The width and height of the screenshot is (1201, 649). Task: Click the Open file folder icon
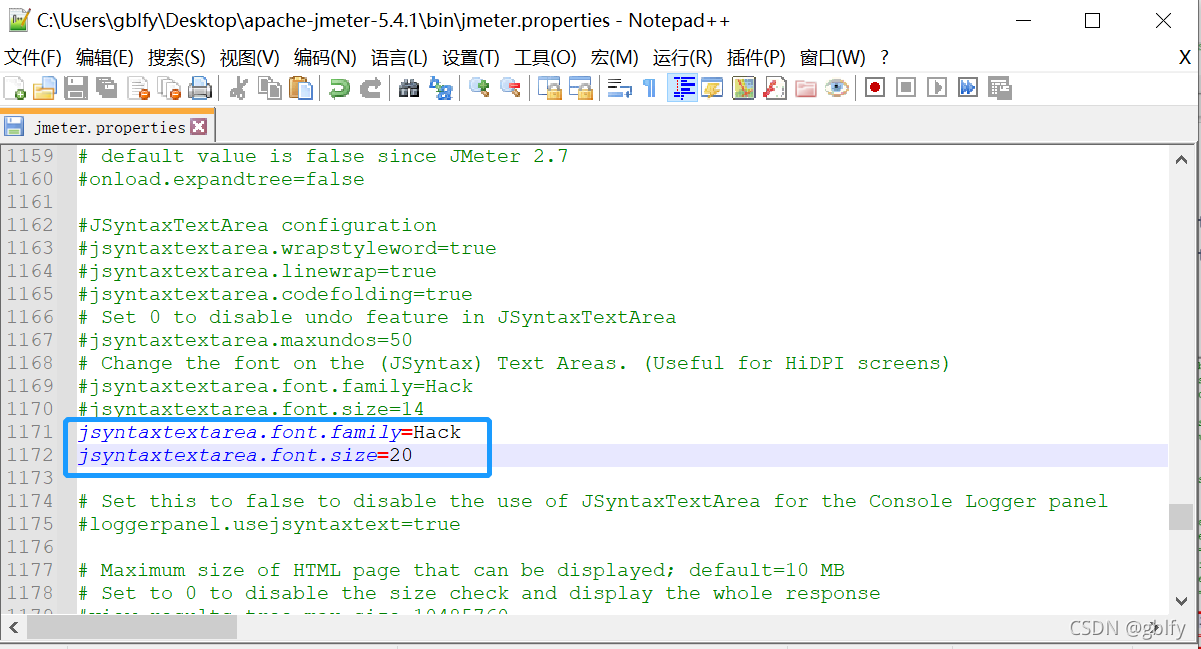pos(45,88)
